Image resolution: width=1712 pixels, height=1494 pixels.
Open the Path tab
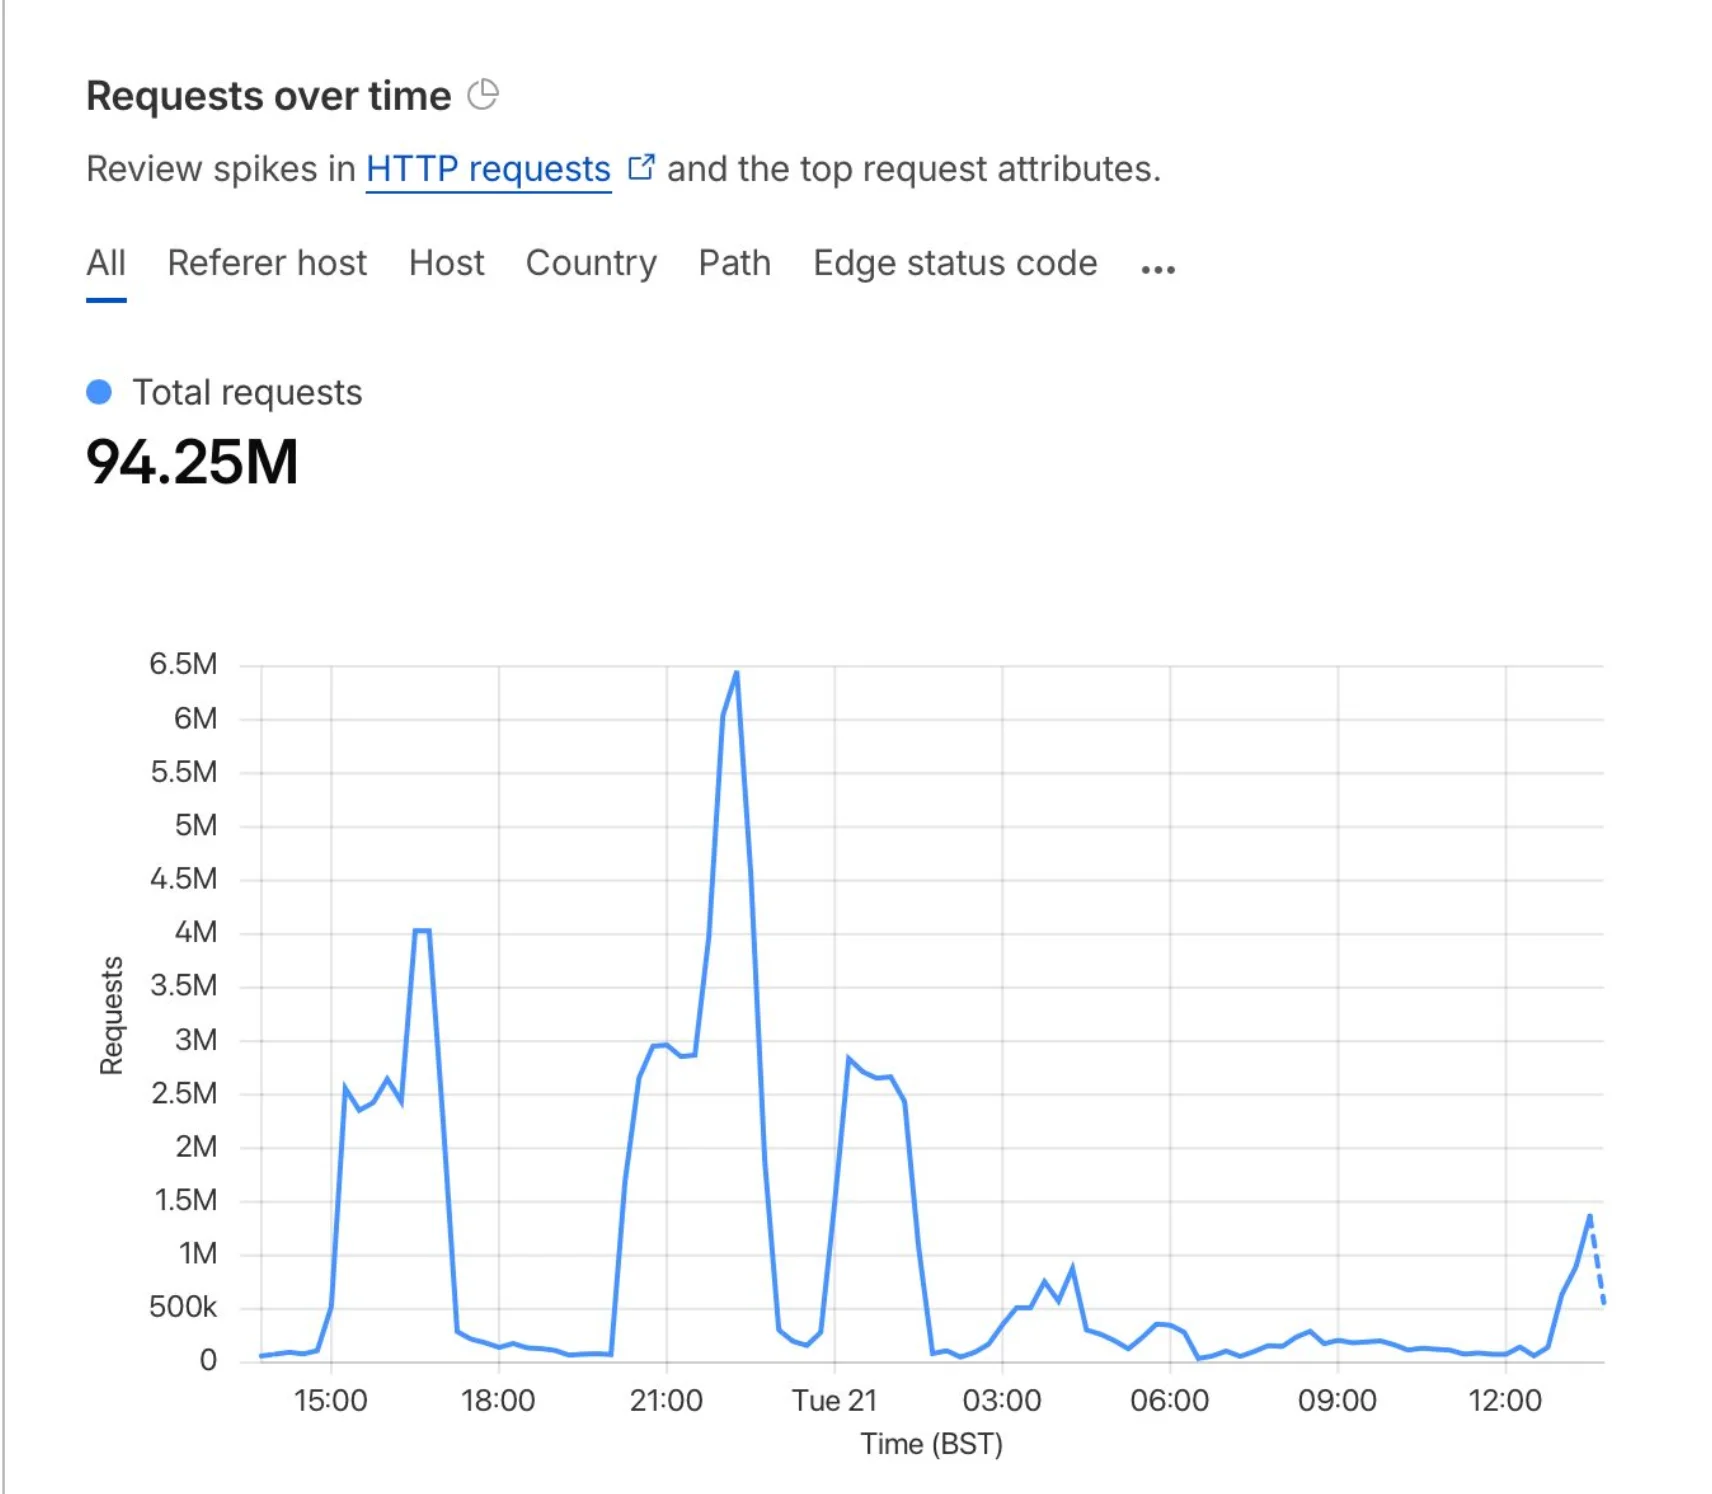(734, 263)
